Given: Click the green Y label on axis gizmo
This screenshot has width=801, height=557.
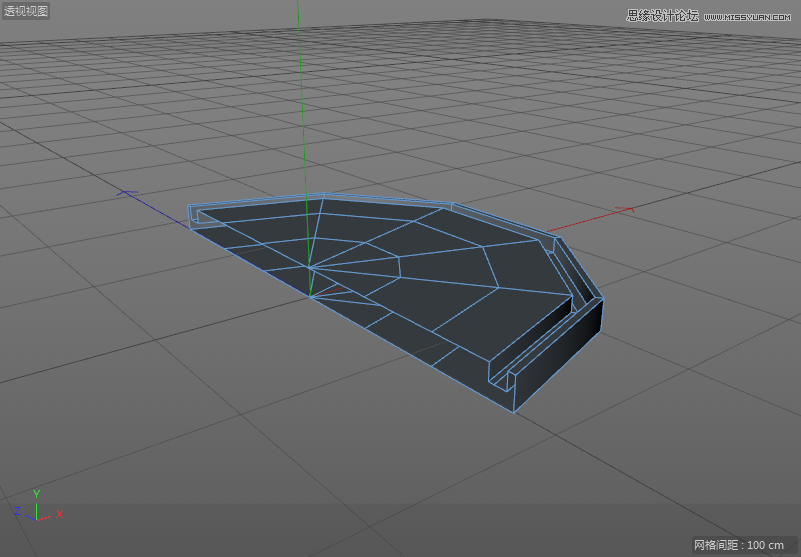Looking at the screenshot, I should tap(37, 494).
